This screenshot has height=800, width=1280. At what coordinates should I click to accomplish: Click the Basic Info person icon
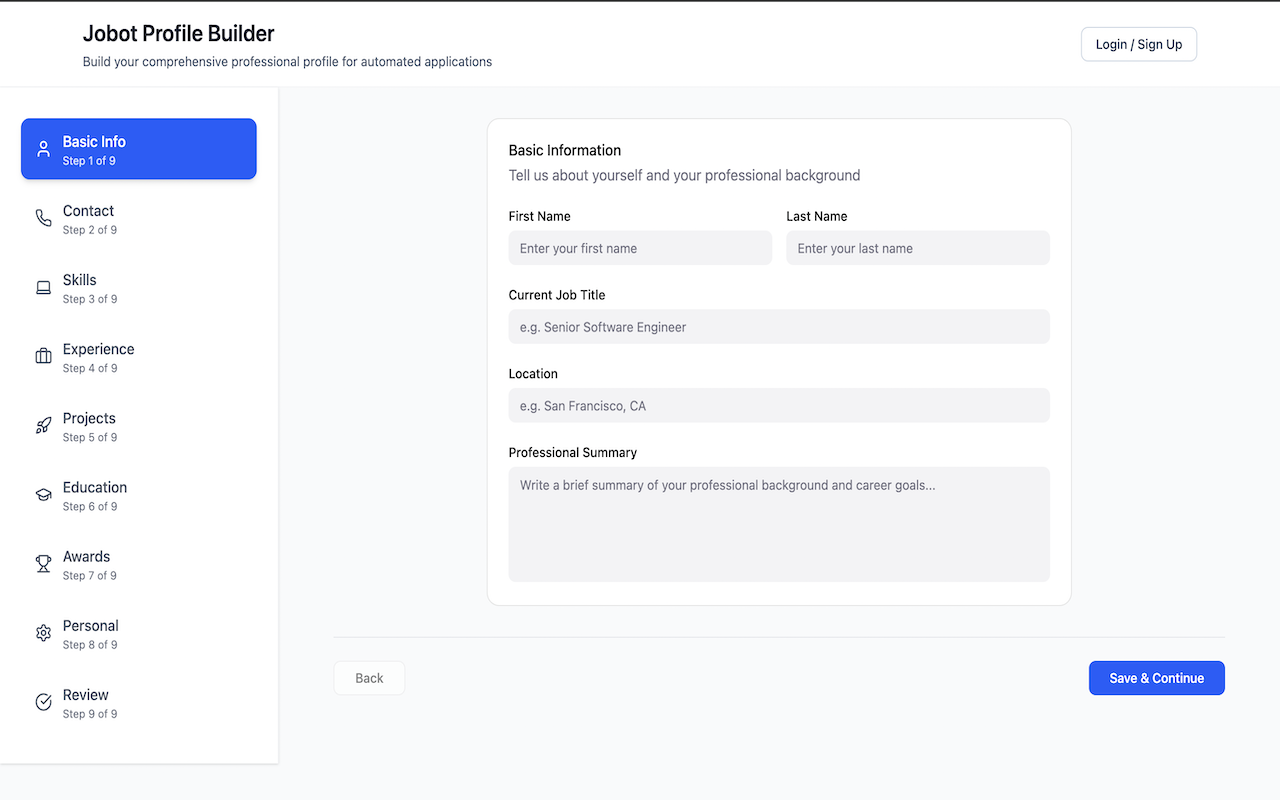coord(43,148)
